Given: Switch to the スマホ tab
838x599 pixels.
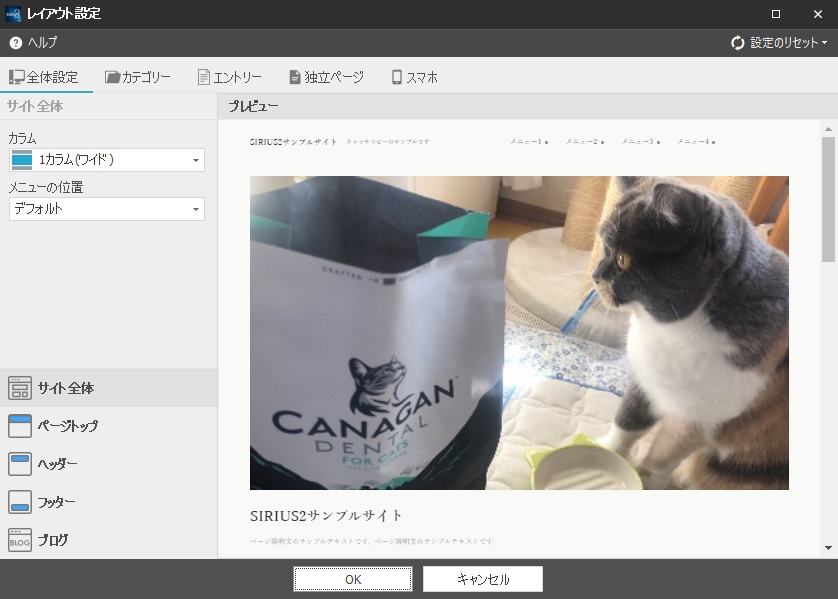Looking at the screenshot, I should pyautogui.click(x=415, y=77).
